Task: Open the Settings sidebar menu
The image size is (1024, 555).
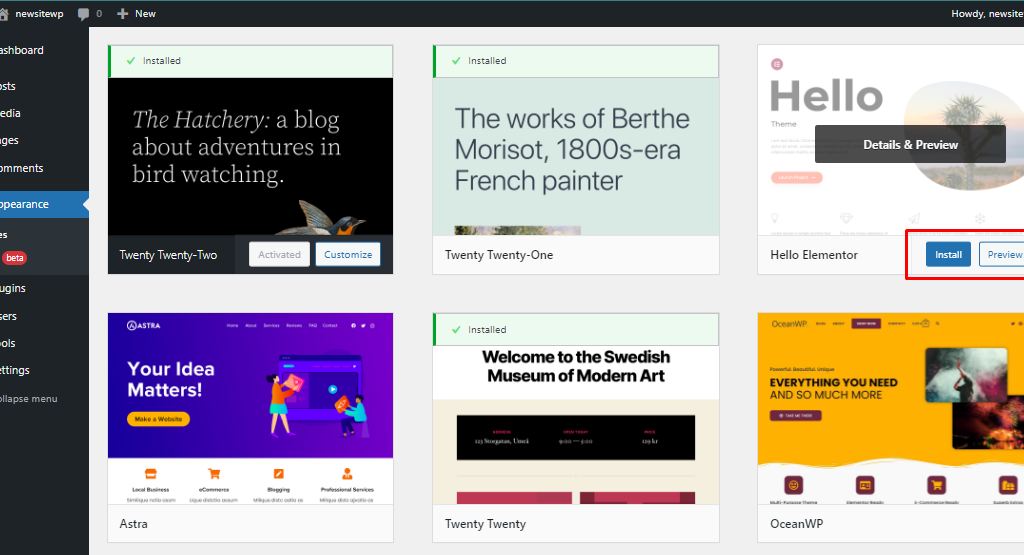Action: tap(15, 370)
